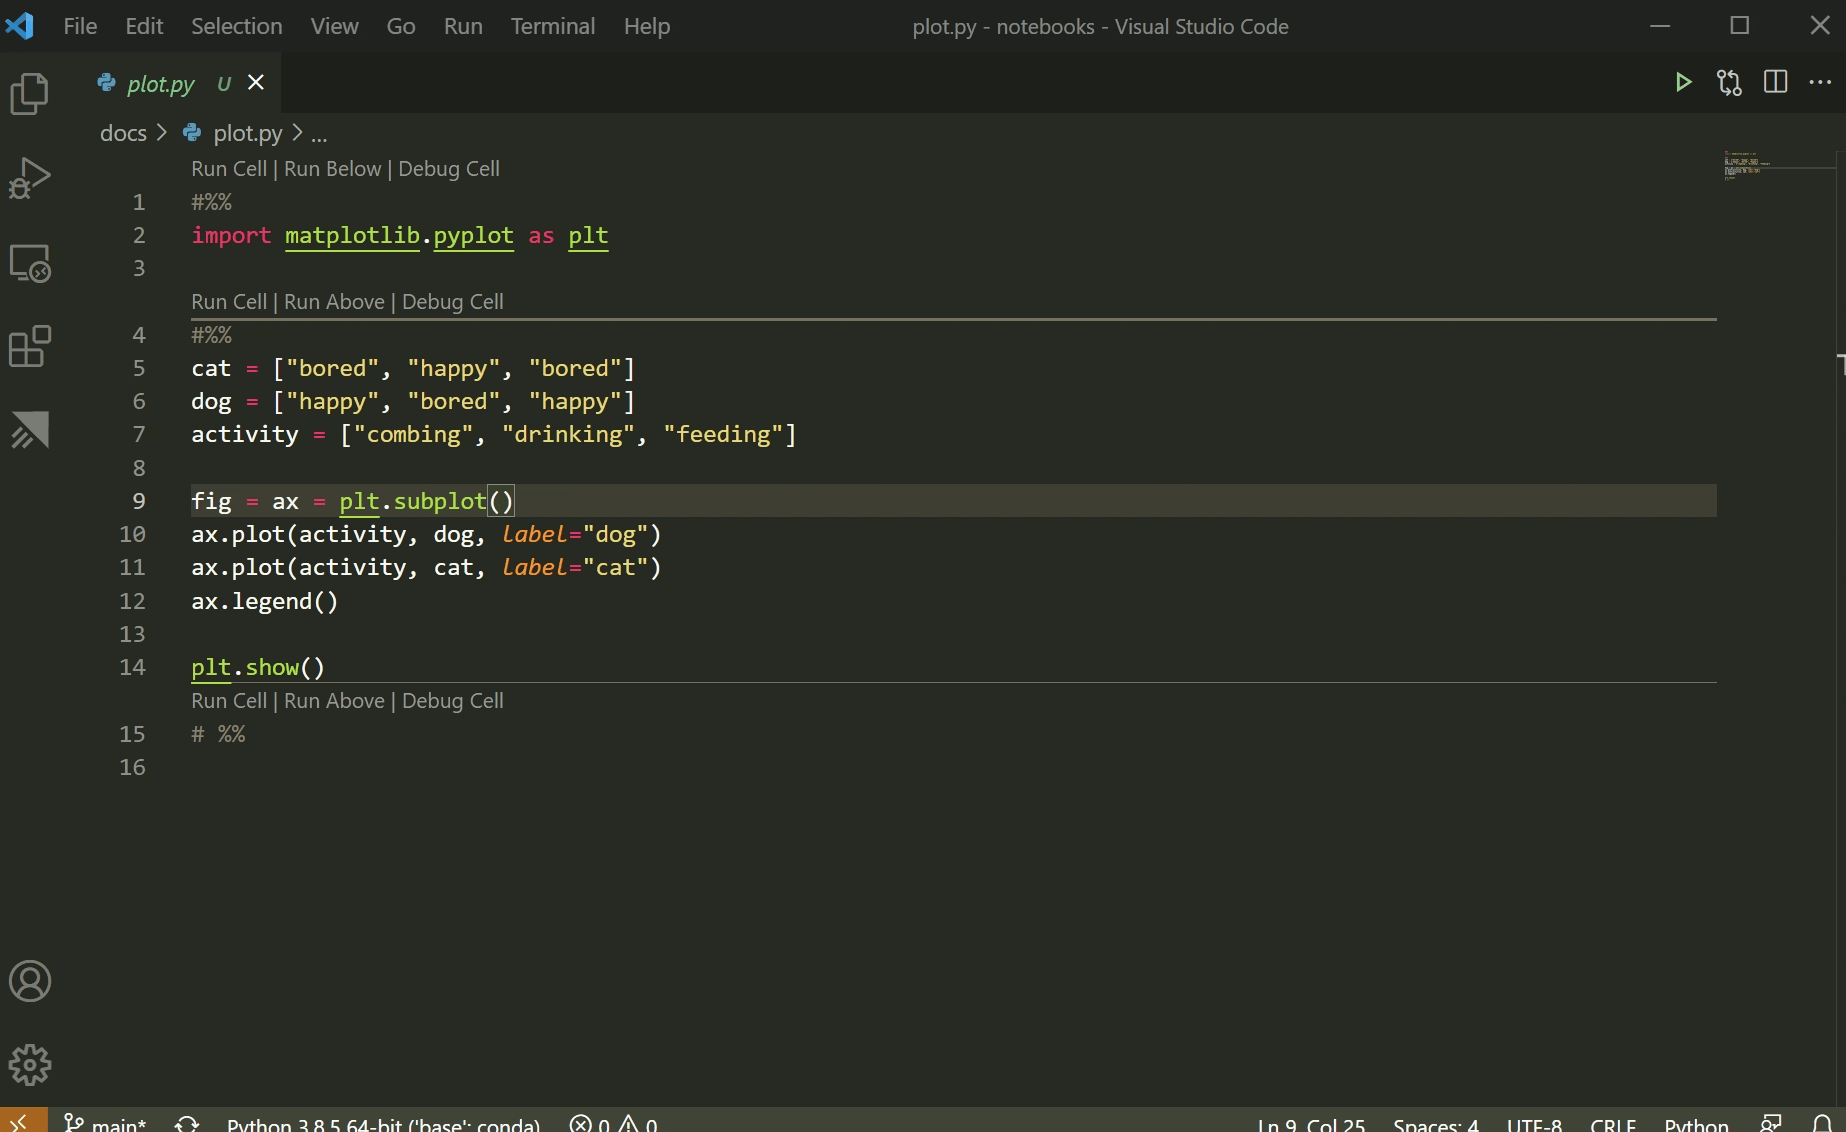Open the plot.py breadcrumb dropdown

click(x=246, y=133)
